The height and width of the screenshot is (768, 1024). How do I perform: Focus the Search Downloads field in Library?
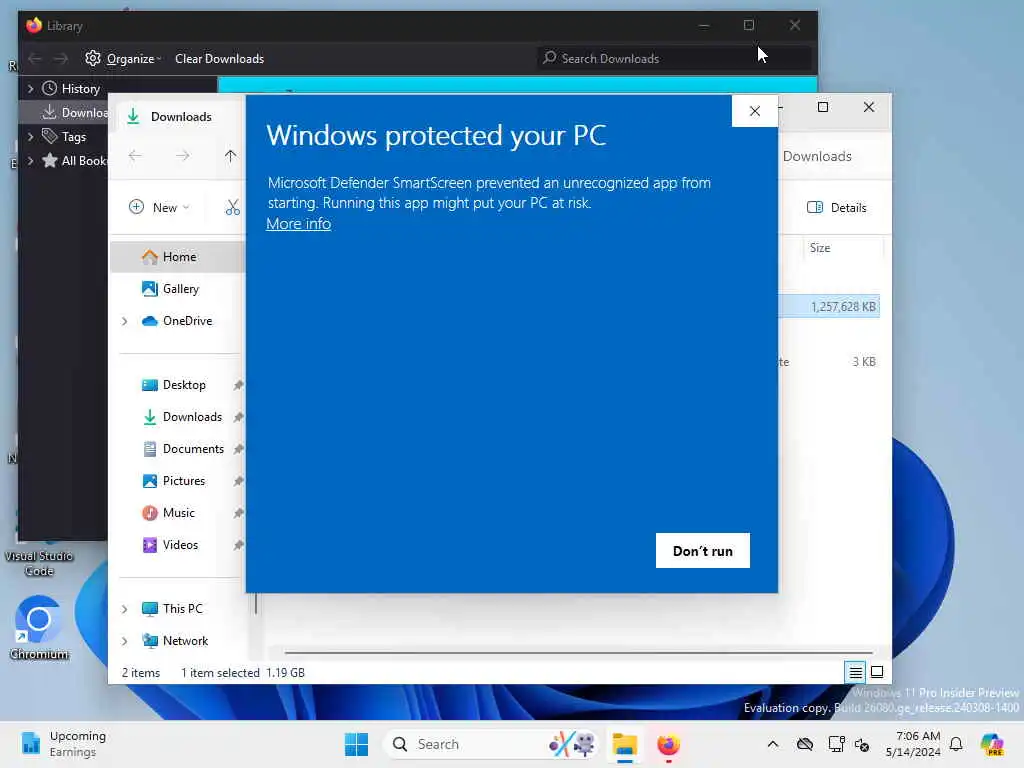(x=675, y=58)
